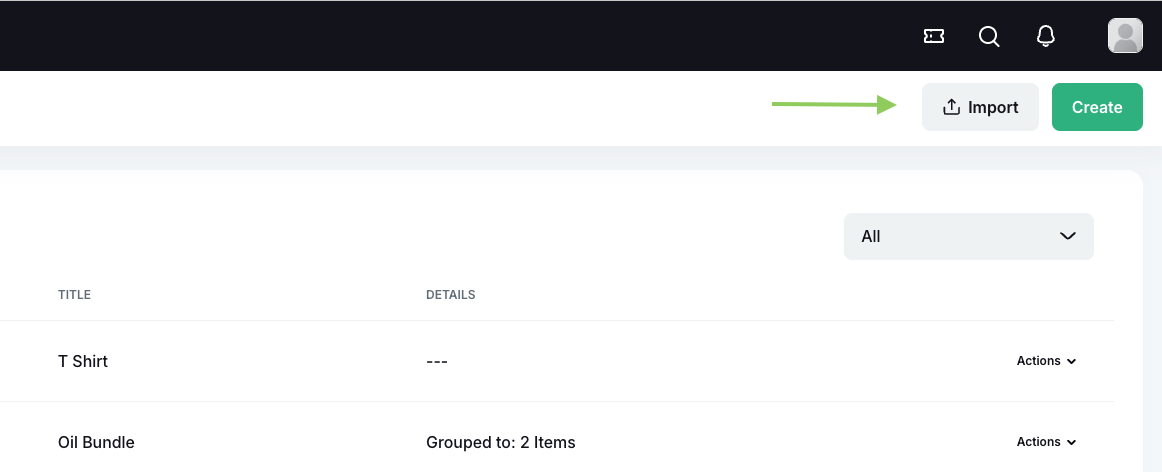Image resolution: width=1162 pixels, height=472 pixels.
Task: Open the notifications bell
Action: [1046, 37]
